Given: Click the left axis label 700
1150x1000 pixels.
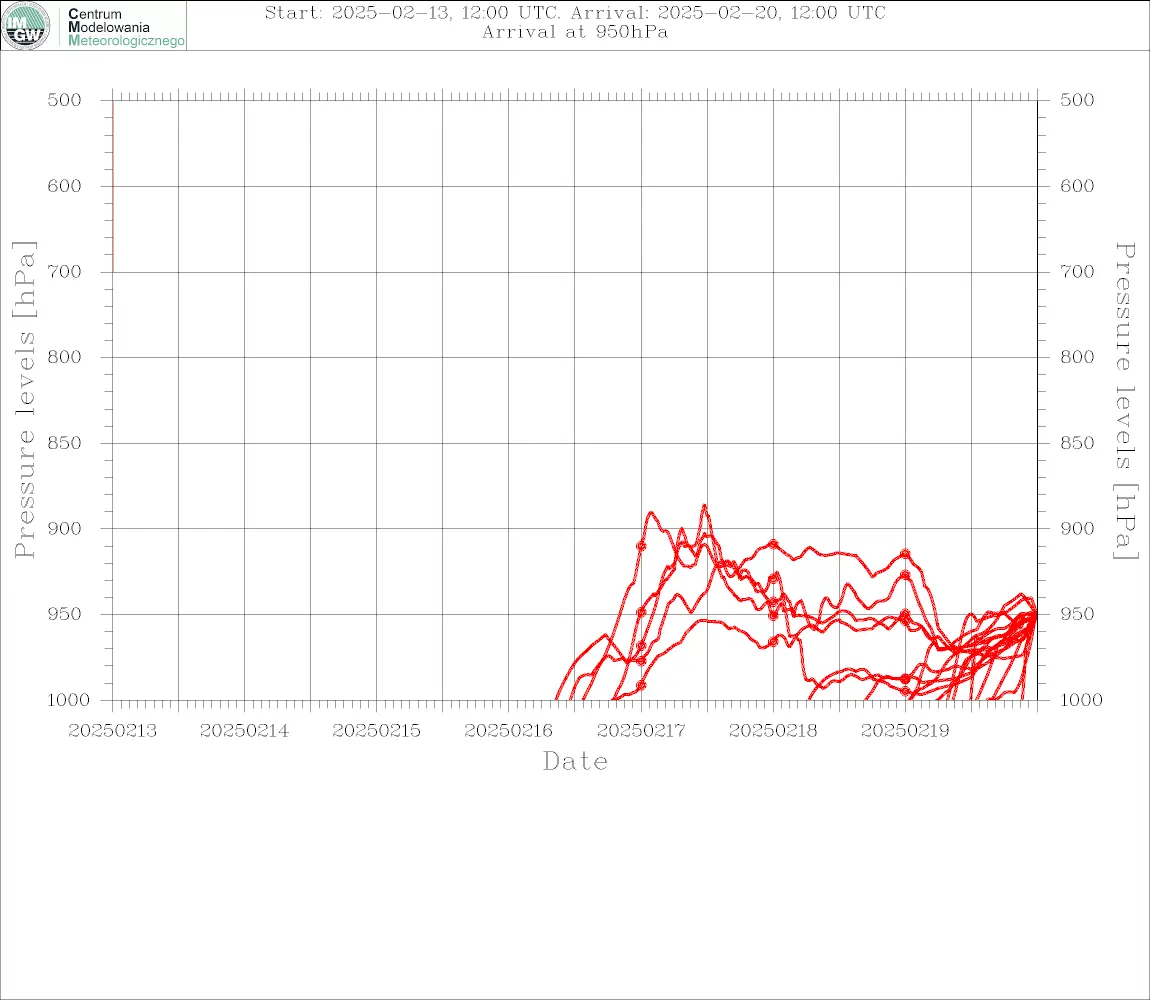Looking at the screenshot, I should click(x=65, y=272).
